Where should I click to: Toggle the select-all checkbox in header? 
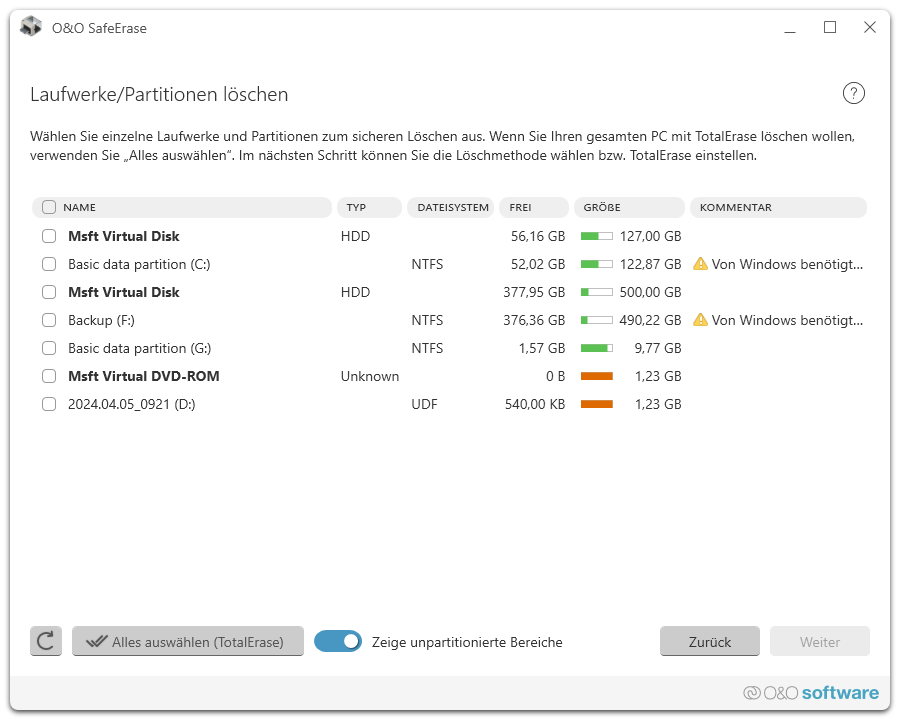click(49, 208)
